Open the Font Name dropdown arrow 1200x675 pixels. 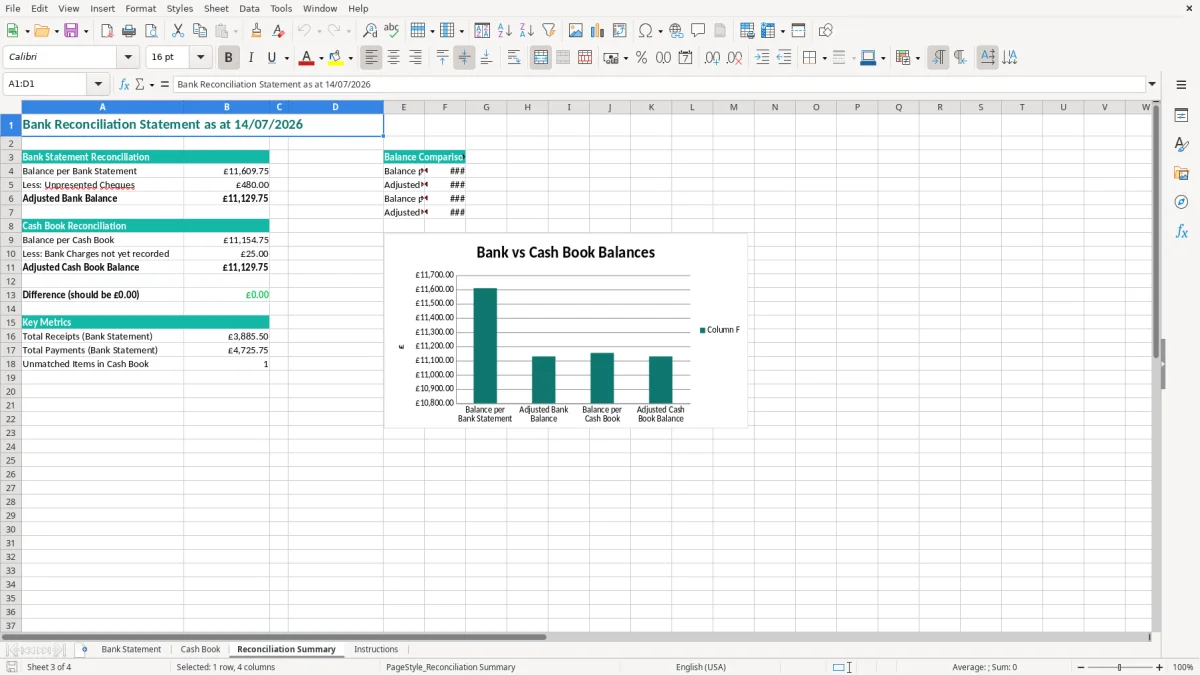point(129,58)
